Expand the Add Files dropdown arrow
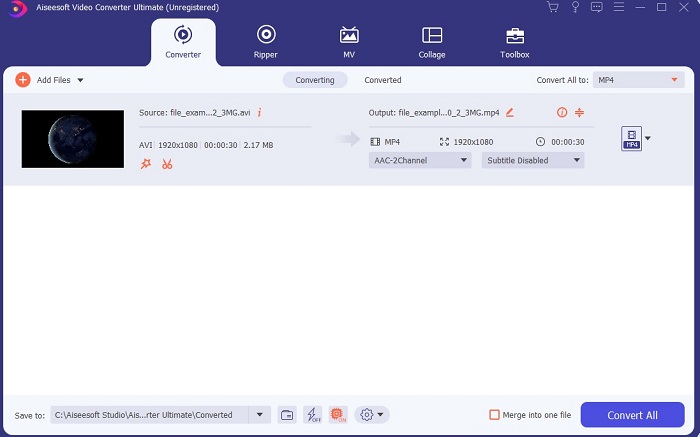 click(80, 80)
